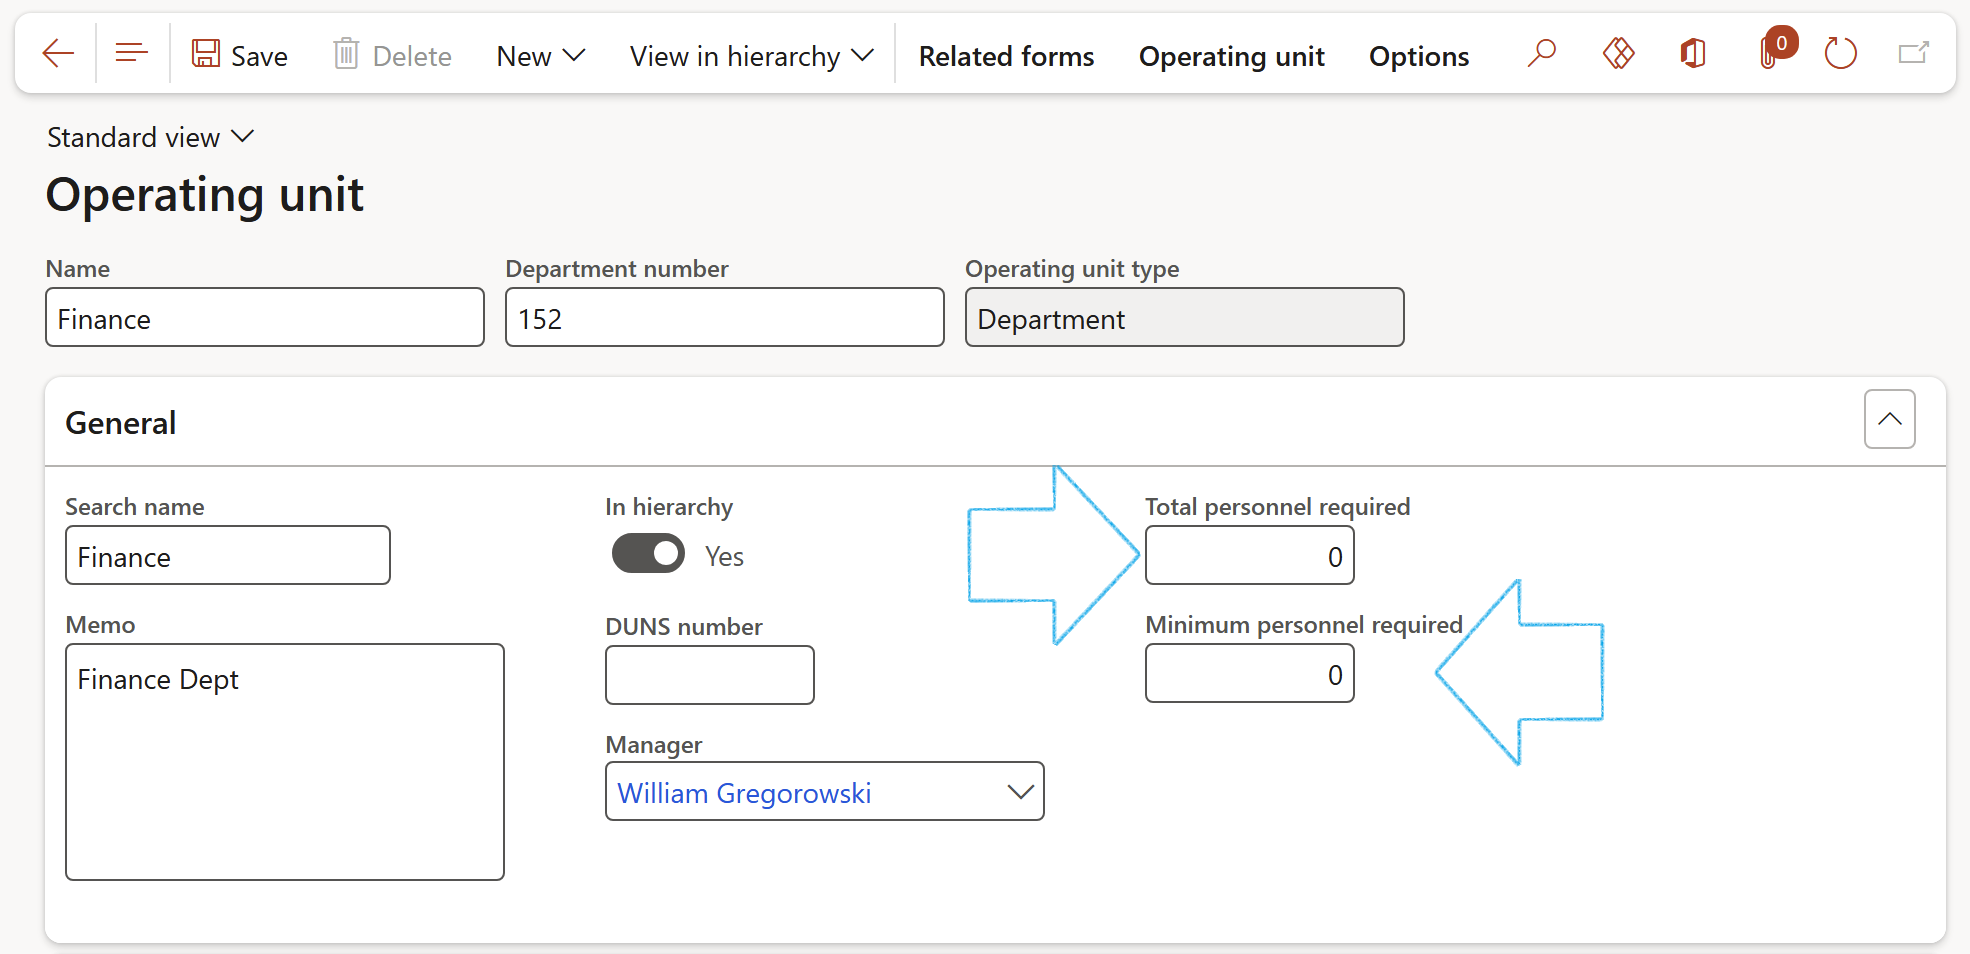Refresh the page with circular arrow
The image size is (1970, 954).
[x=1840, y=54]
